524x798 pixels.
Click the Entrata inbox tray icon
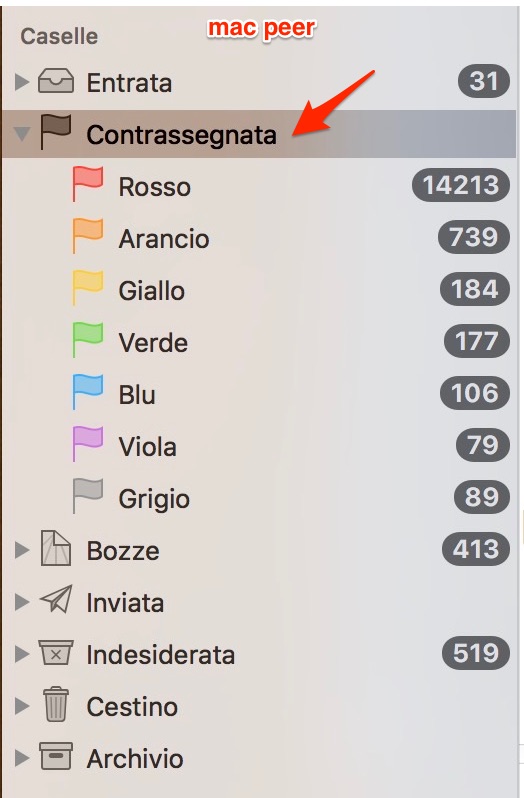[56, 81]
